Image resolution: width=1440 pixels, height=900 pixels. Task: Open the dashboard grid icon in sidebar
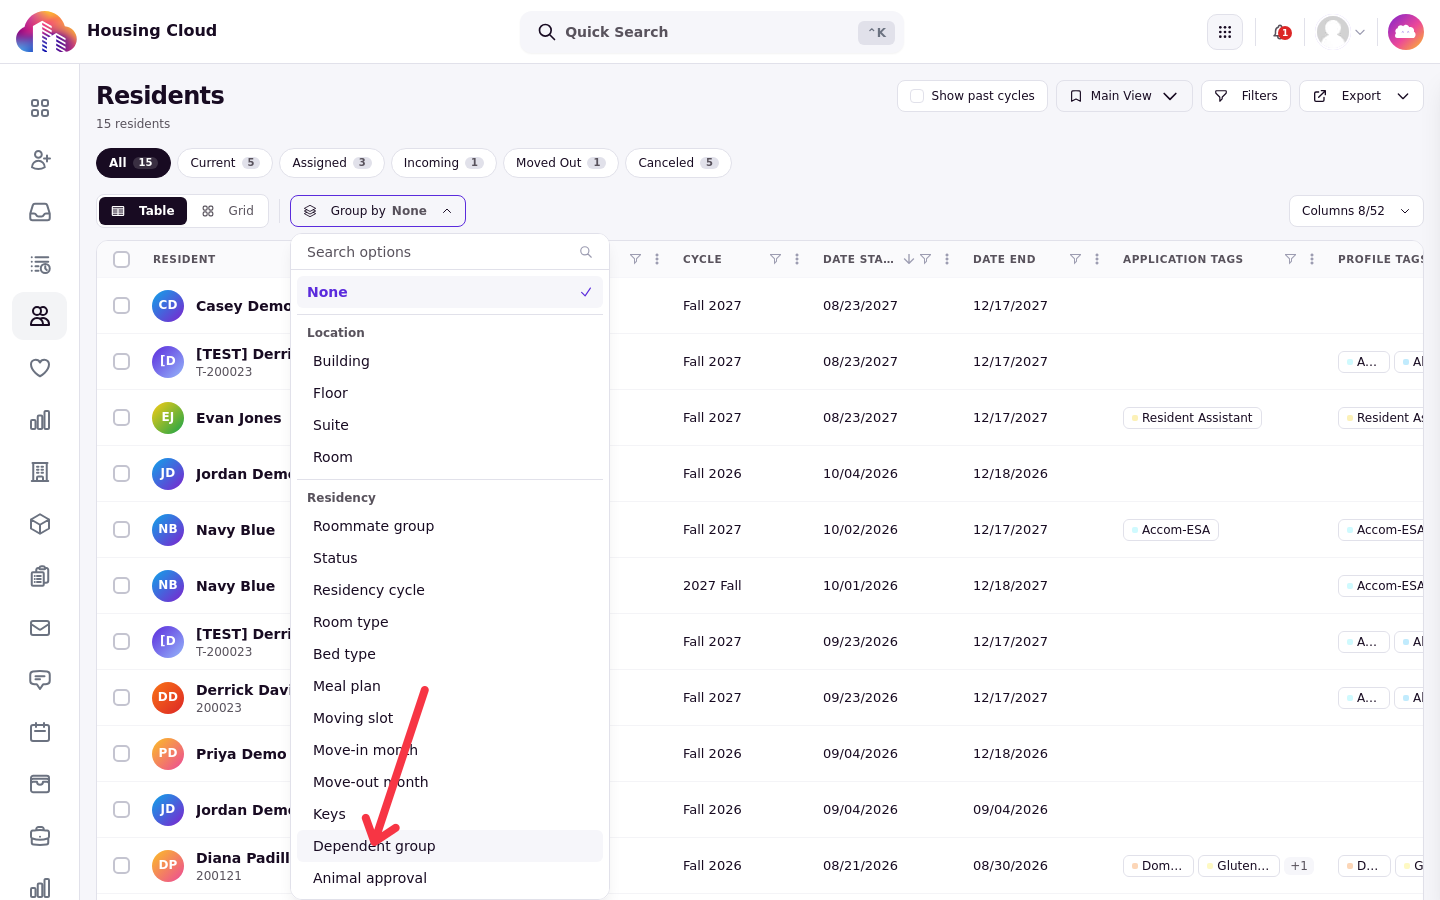40,108
